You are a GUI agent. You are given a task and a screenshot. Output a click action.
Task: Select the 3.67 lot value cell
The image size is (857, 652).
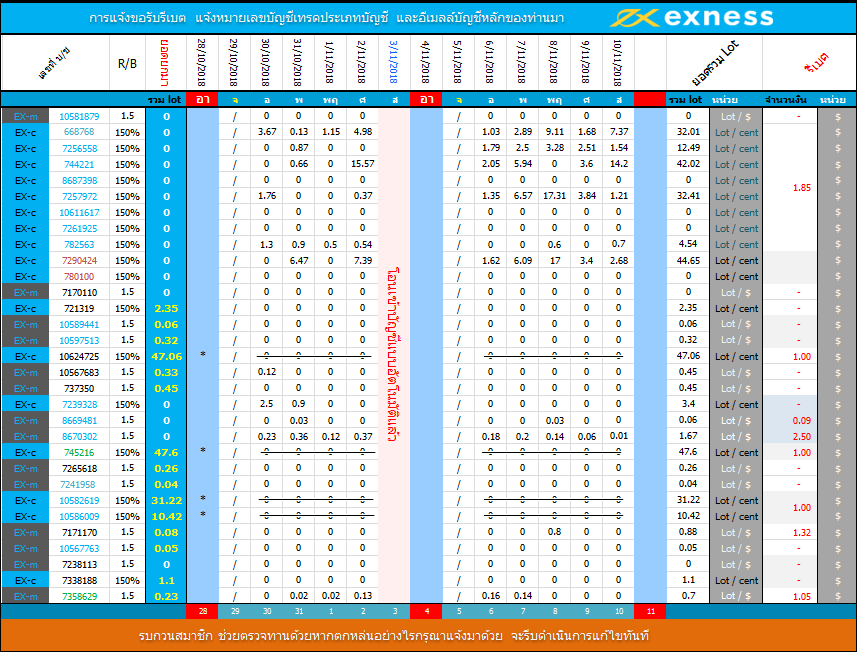[x=267, y=132]
